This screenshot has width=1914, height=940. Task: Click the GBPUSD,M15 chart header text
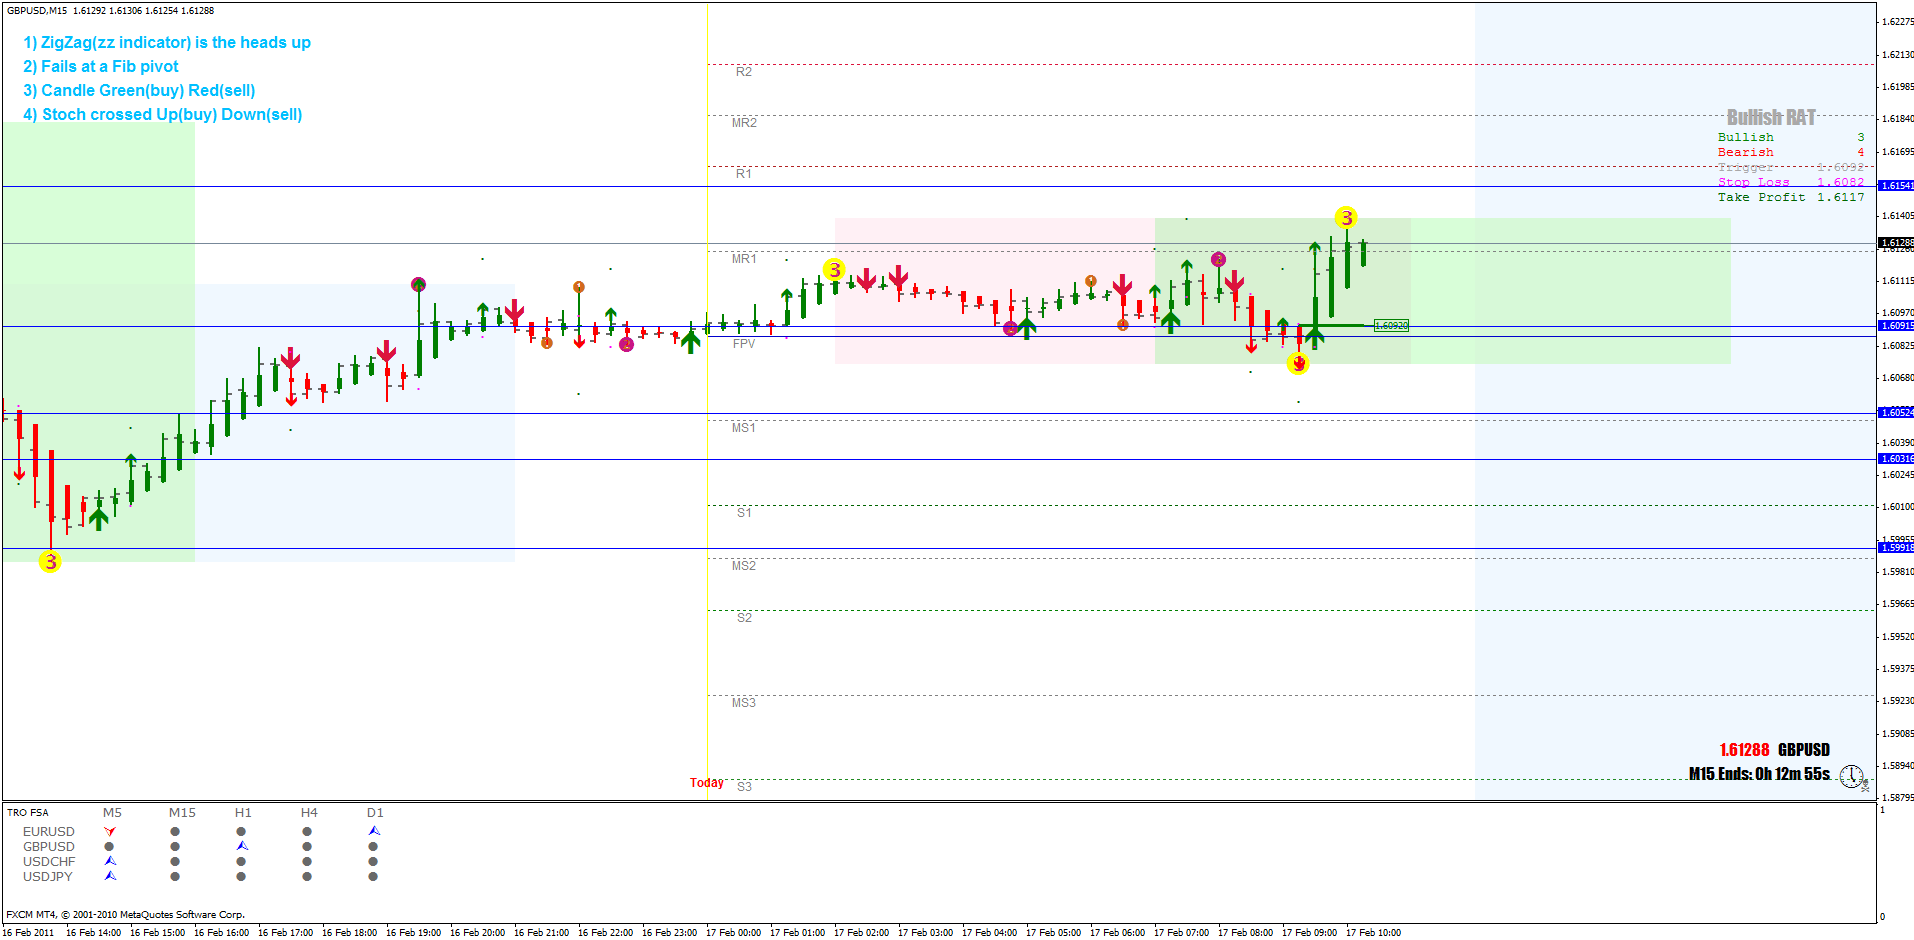point(110,10)
